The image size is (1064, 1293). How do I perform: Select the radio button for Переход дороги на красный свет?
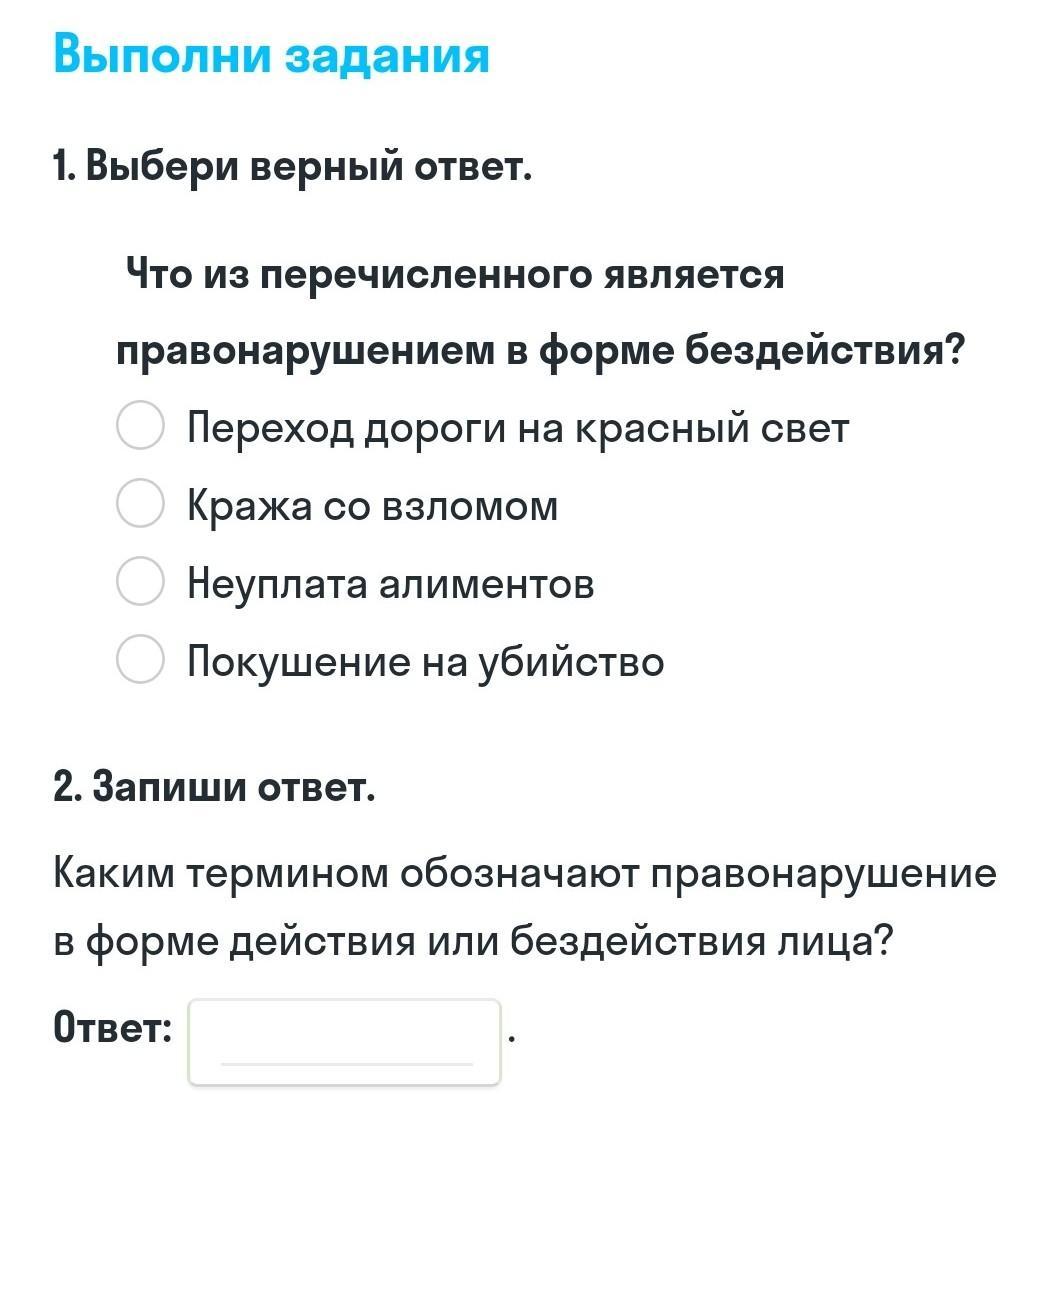pyautogui.click(x=140, y=426)
